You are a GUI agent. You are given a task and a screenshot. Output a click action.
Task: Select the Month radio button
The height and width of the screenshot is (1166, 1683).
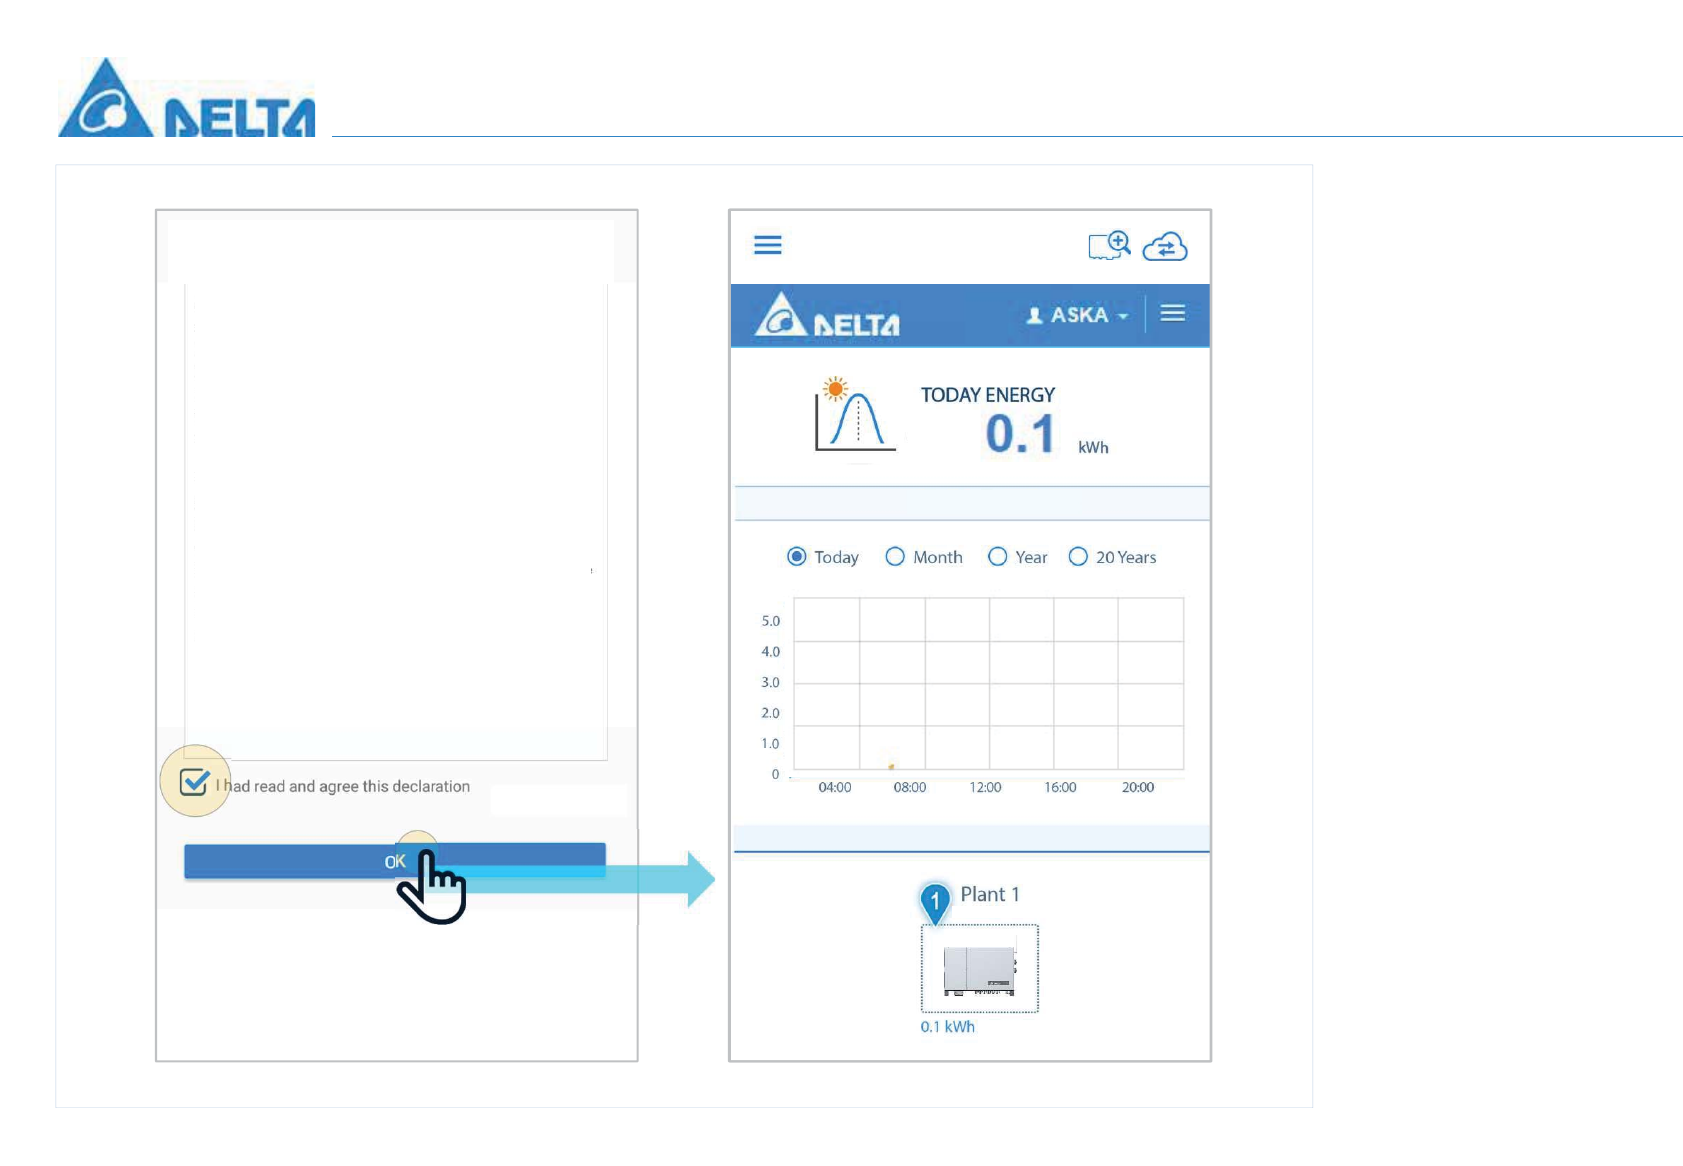point(895,557)
